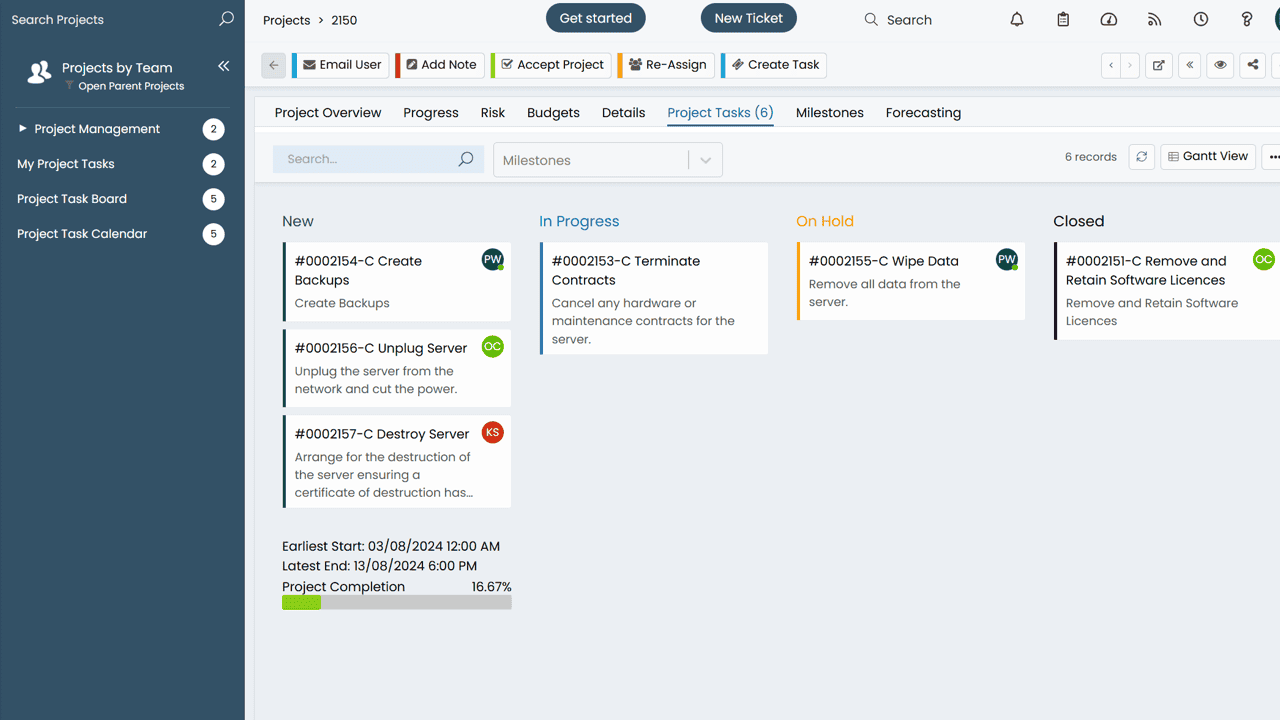Viewport: 1280px width, 720px height.
Task: Click Email User button
Action: pos(341,65)
